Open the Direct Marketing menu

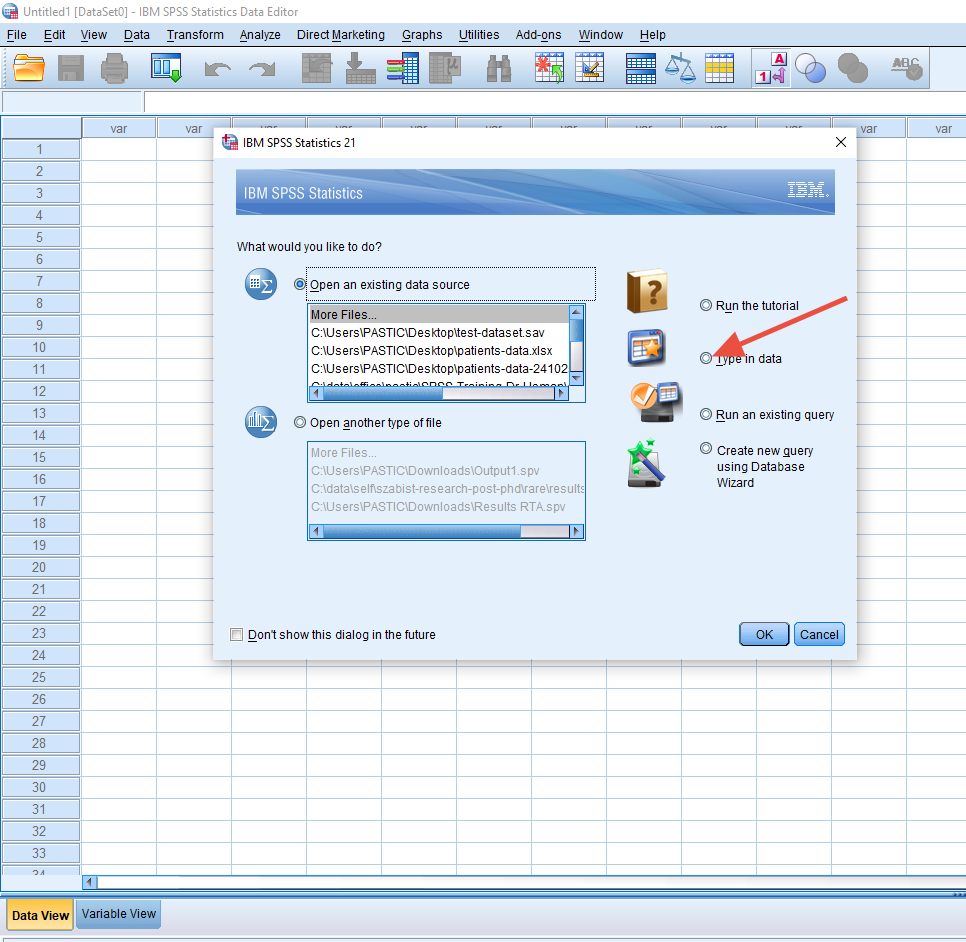[x=341, y=35]
